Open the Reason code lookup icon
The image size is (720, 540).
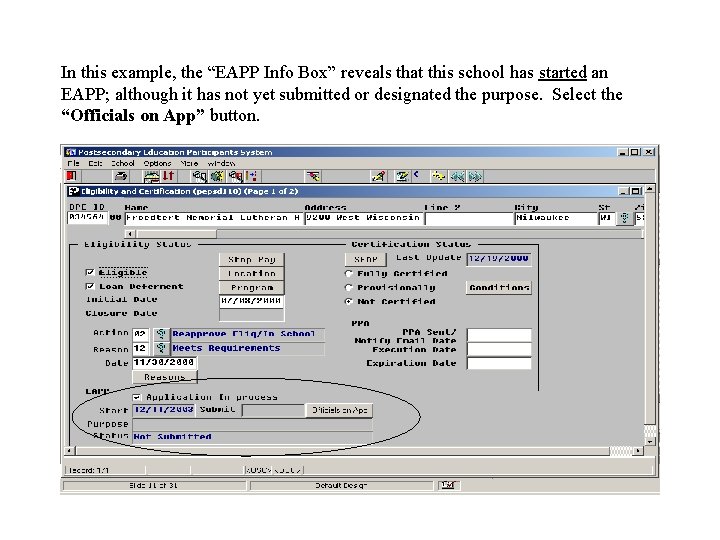tap(160, 348)
